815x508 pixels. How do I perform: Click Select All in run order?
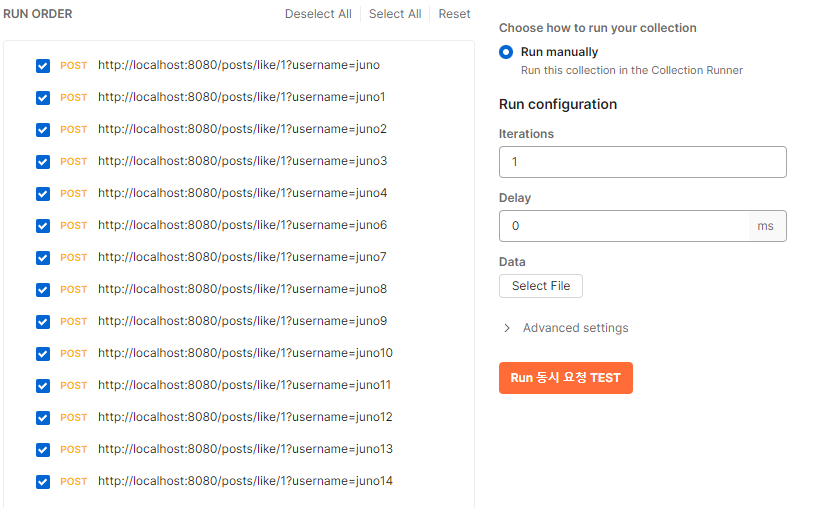click(395, 14)
